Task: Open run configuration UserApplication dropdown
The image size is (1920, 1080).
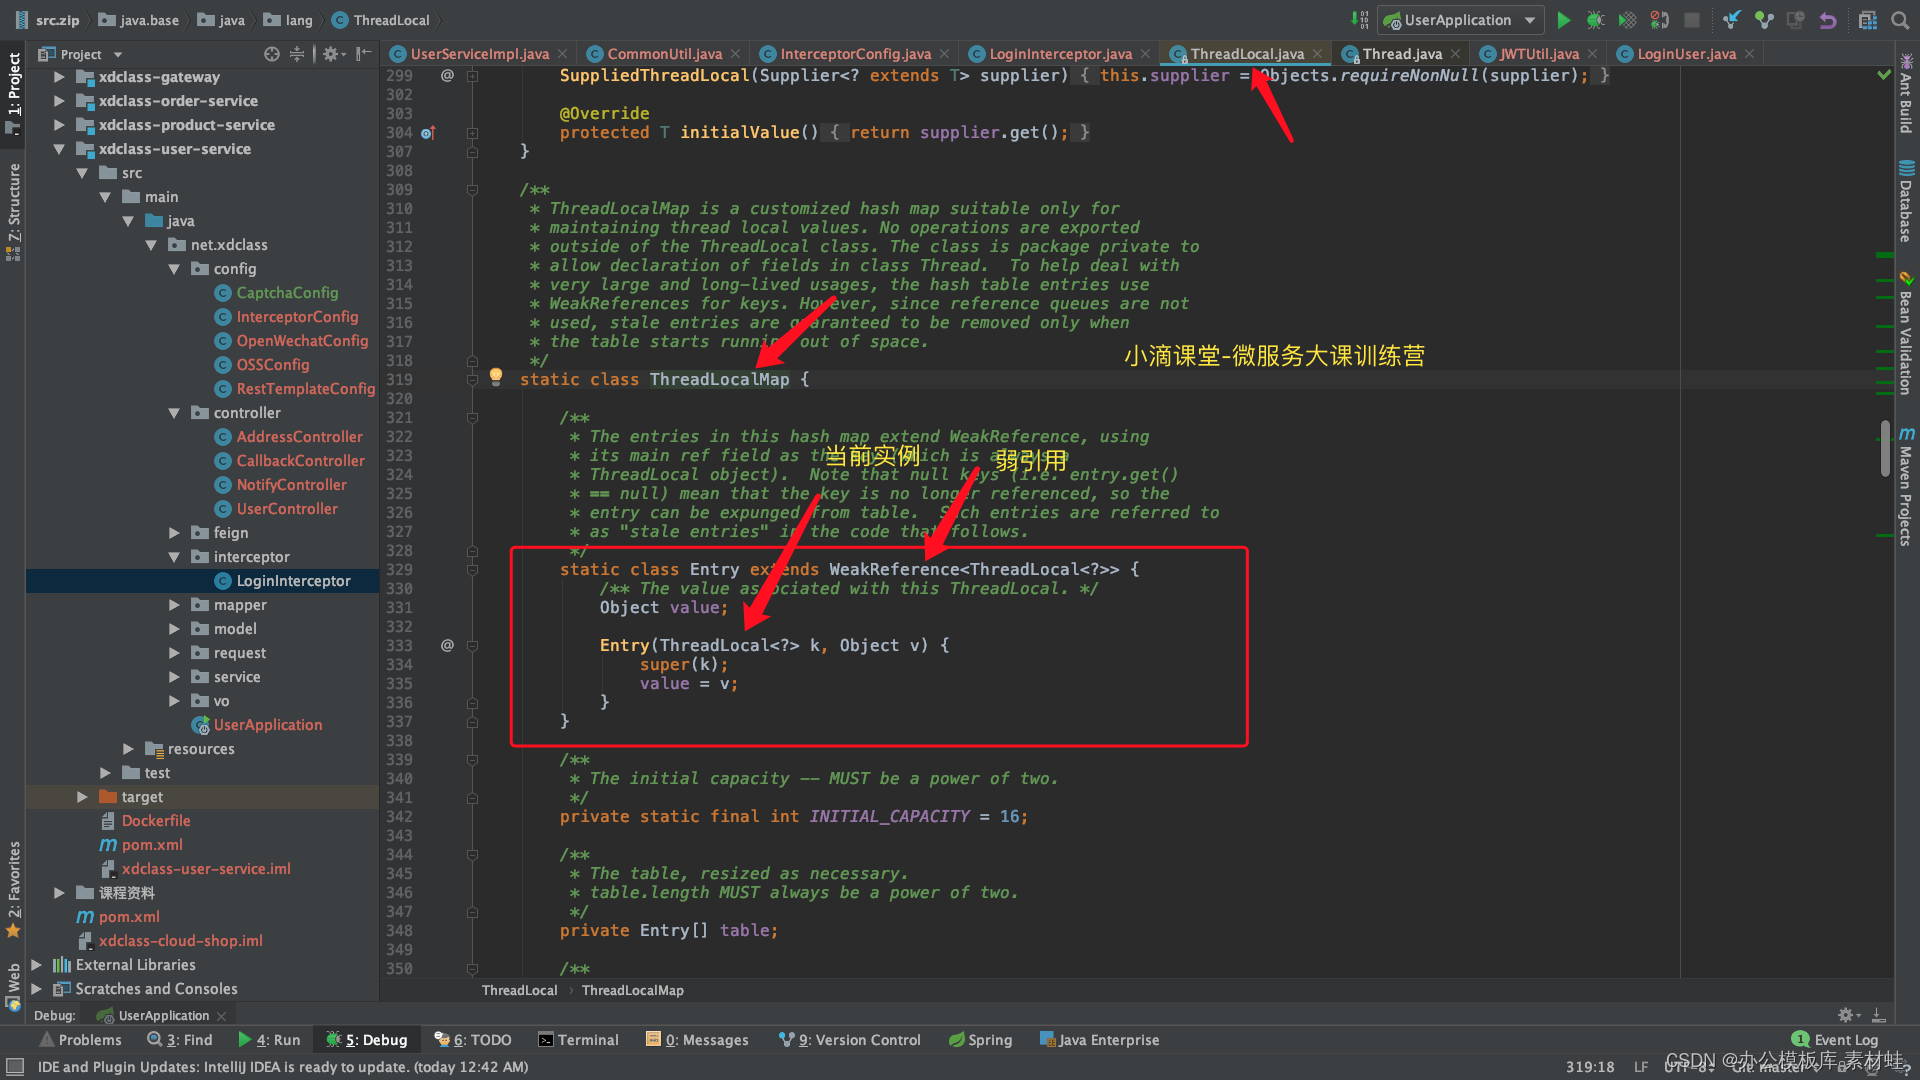Action: point(1460,20)
